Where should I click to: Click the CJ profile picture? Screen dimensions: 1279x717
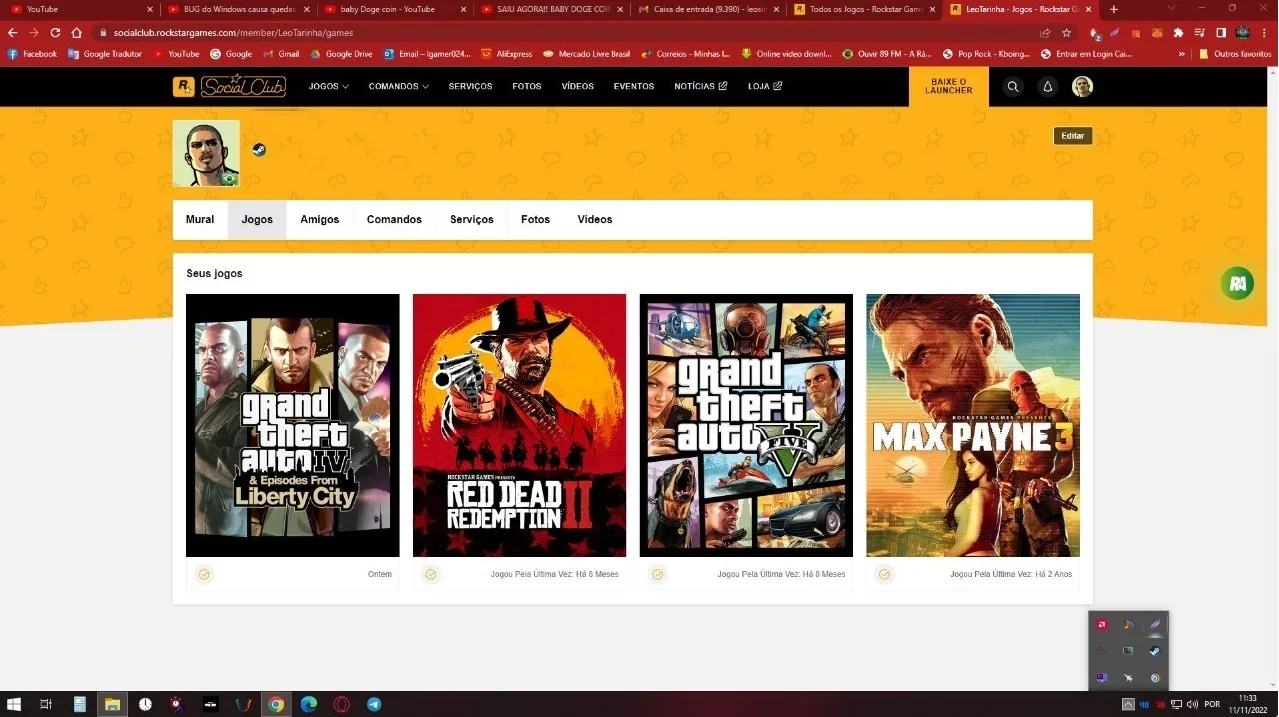click(206, 153)
